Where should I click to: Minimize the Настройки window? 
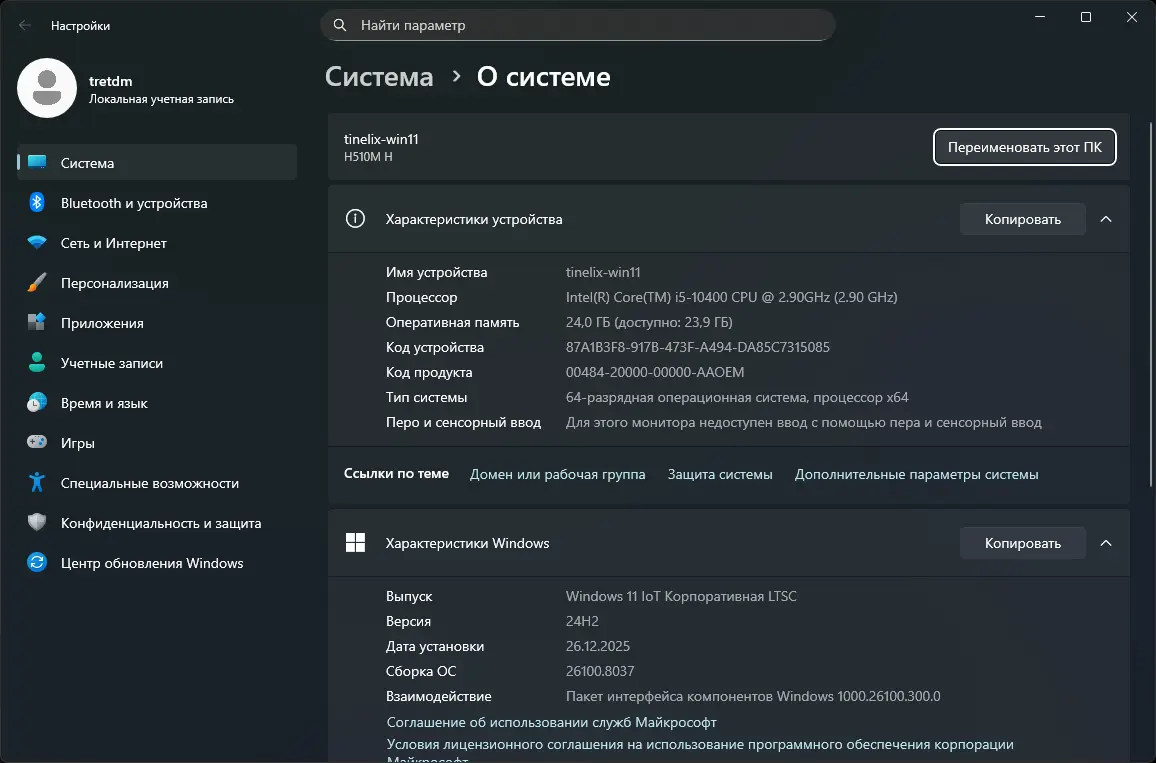tap(1040, 17)
